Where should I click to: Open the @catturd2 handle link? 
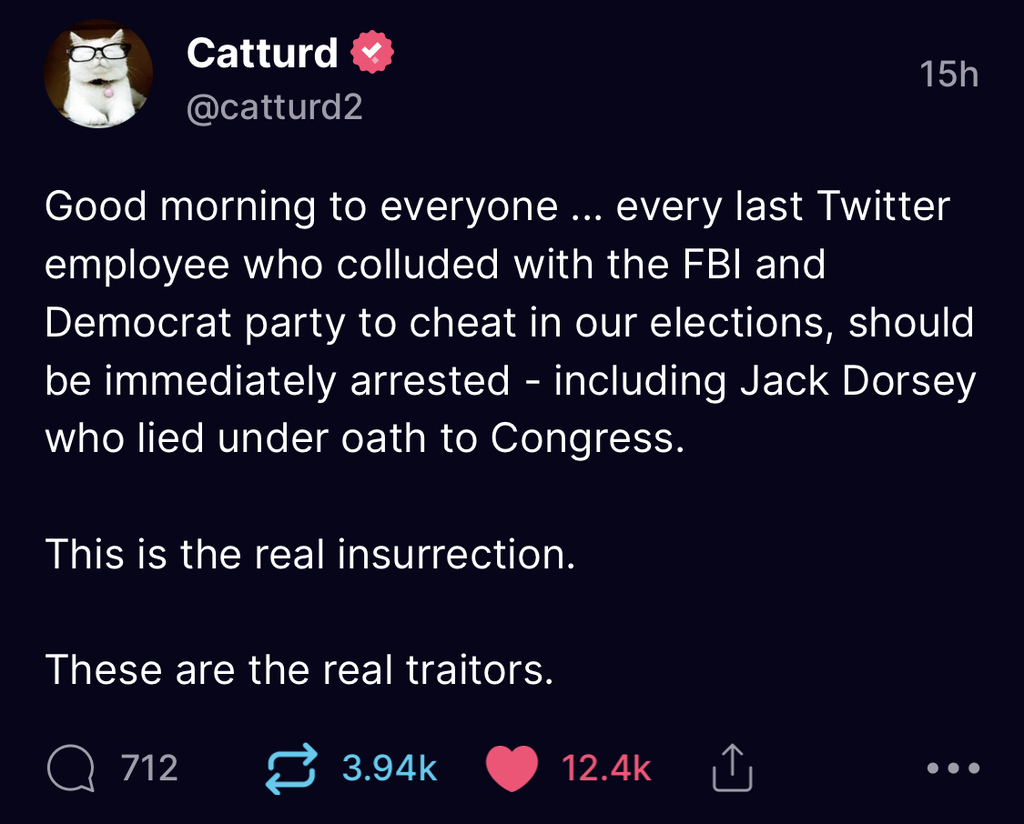coord(274,107)
